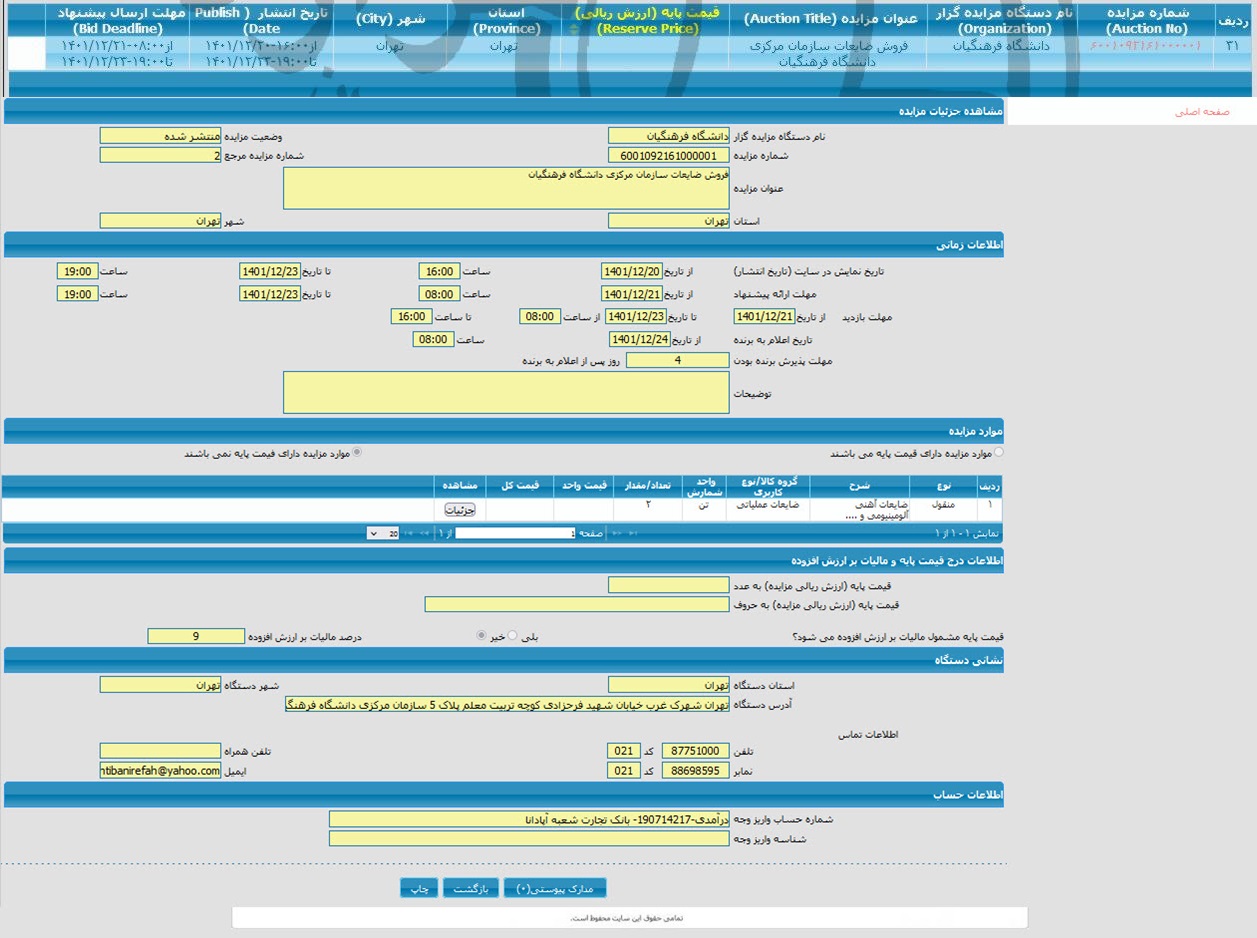Select radio 'موارد مزایده دارای قیمت پایه نمی باشند'
This screenshot has height=938, width=1257.
(x=357, y=453)
